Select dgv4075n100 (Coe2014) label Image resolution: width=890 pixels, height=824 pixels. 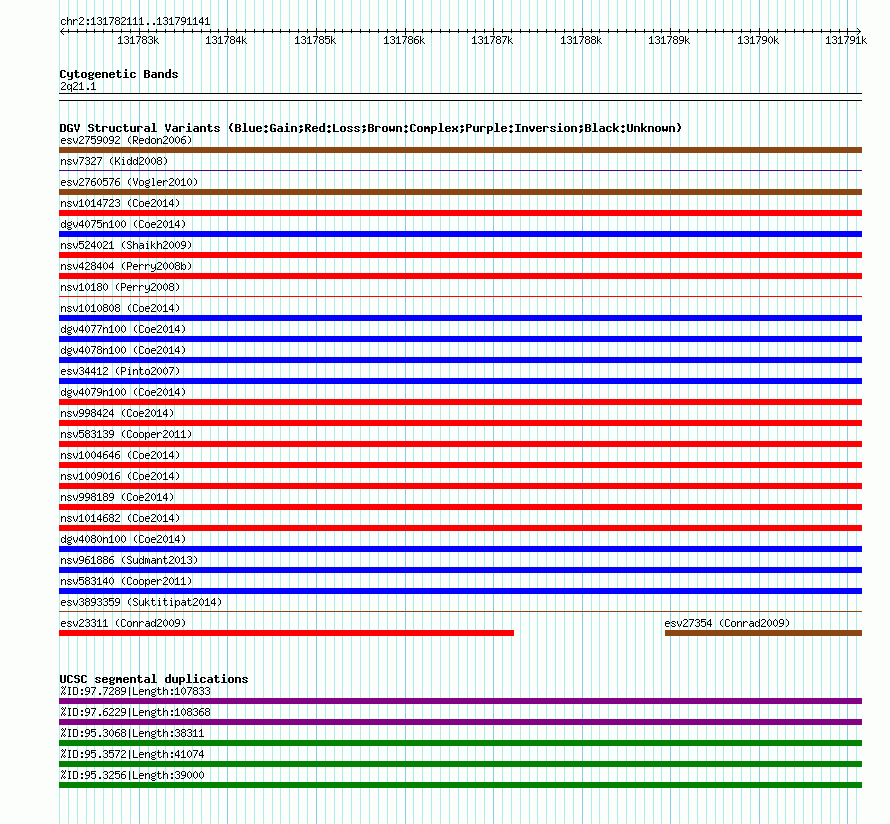tap(123, 224)
